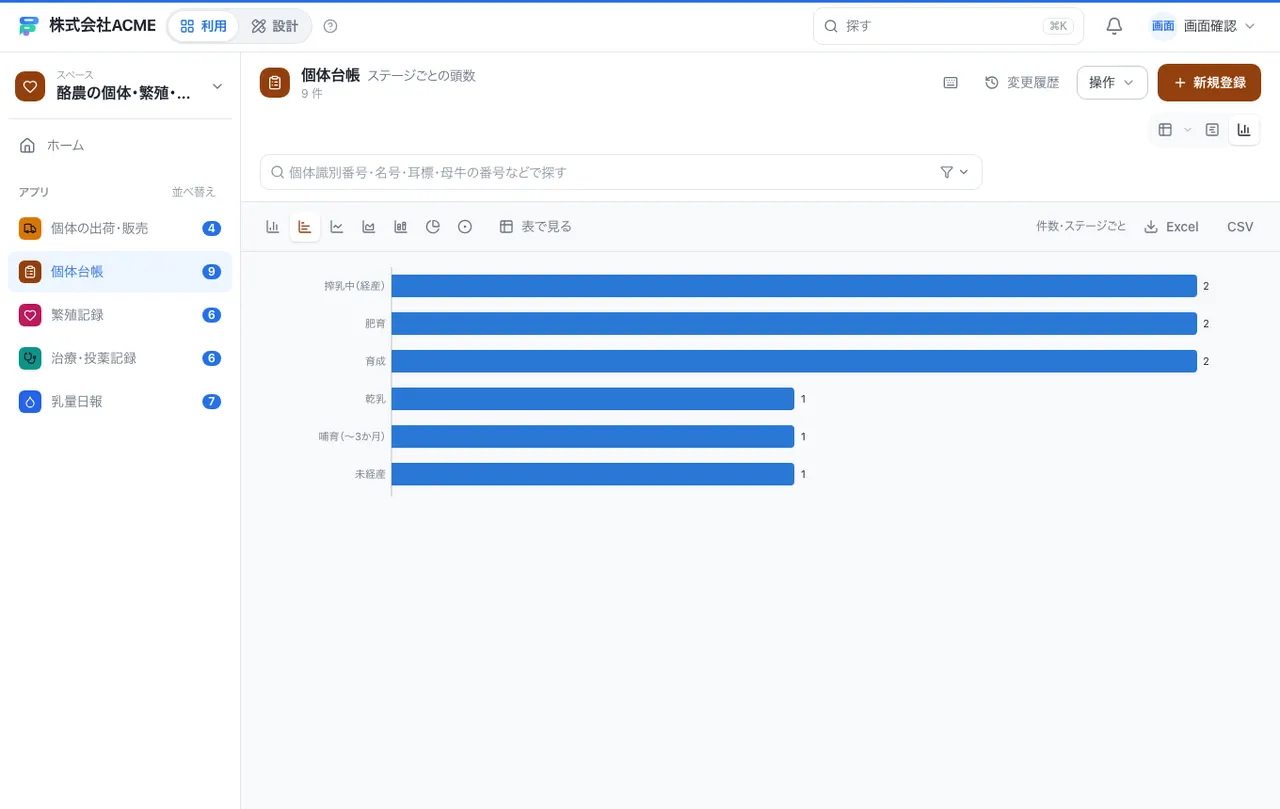Switch chart to line graph
The height and width of the screenshot is (809, 1280).
[x=337, y=227]
